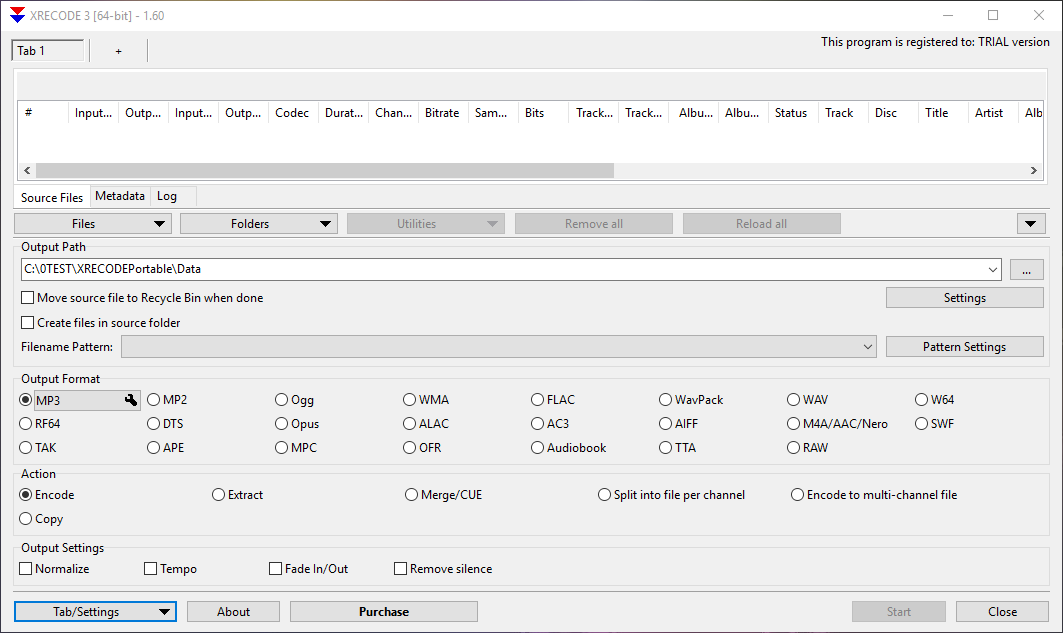Click the Remove all button
This screenshot has height=633, width=1063.
(x=594, y=224)
